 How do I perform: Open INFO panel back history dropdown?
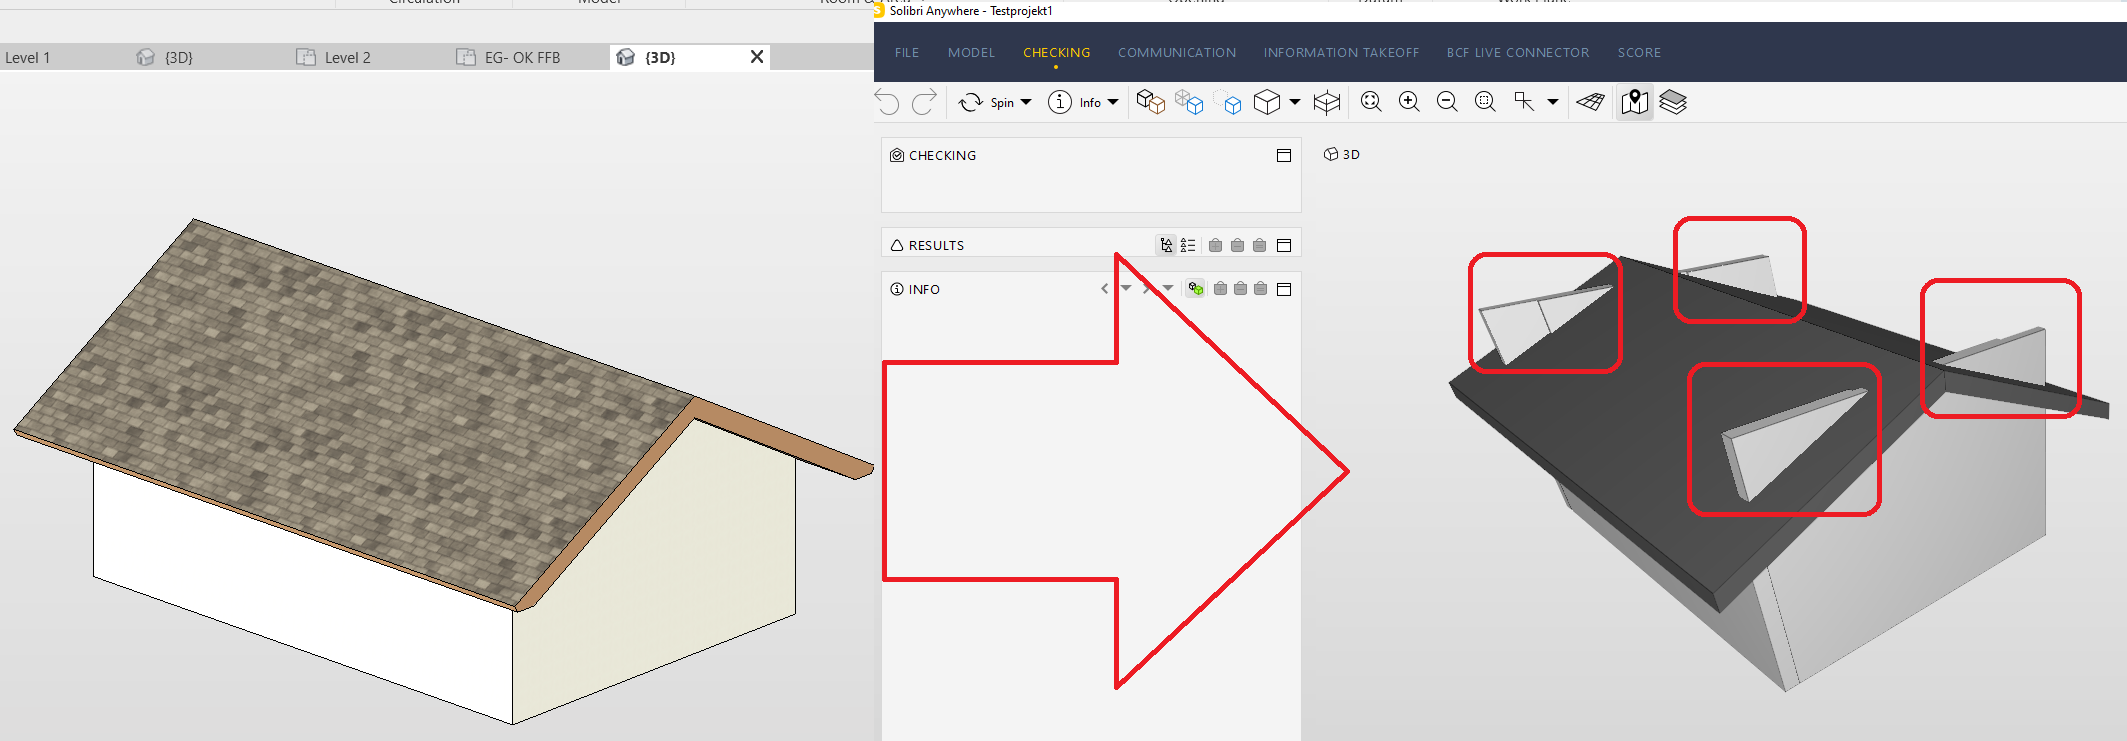click(1126, 288)
